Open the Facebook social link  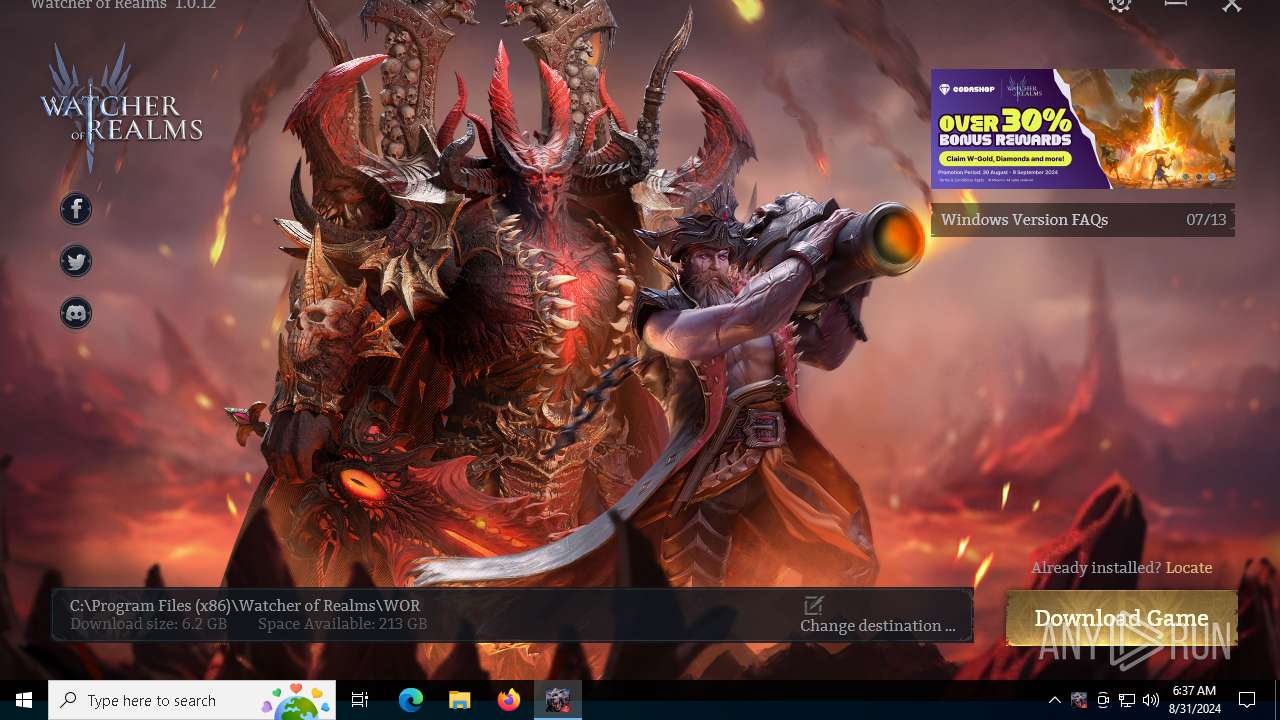coord(76,209)
